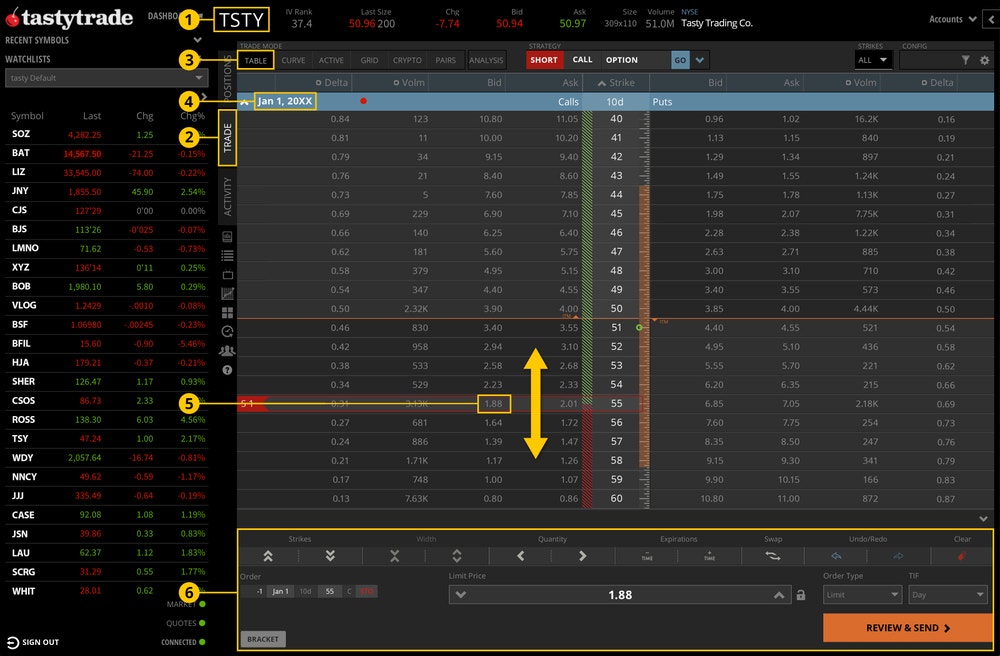Open the list view sidebar icon
The width and height of the screenshot is (1000, 656).
(x=227, y=256)
